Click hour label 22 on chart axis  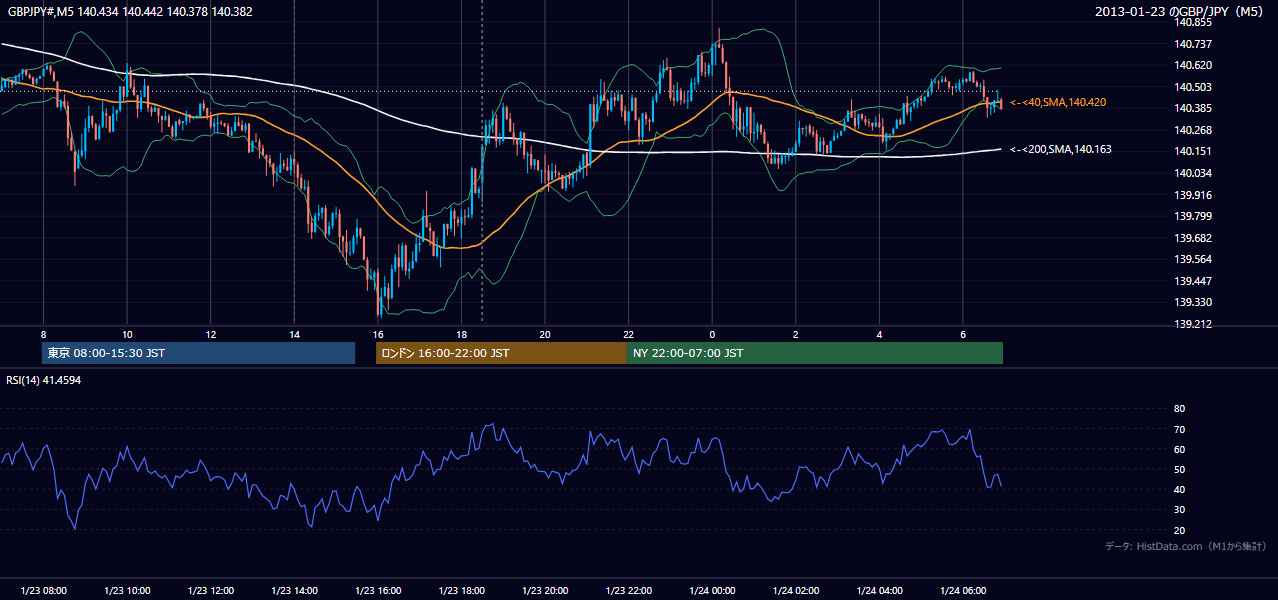pyautogui.click(x=628, y=334)
